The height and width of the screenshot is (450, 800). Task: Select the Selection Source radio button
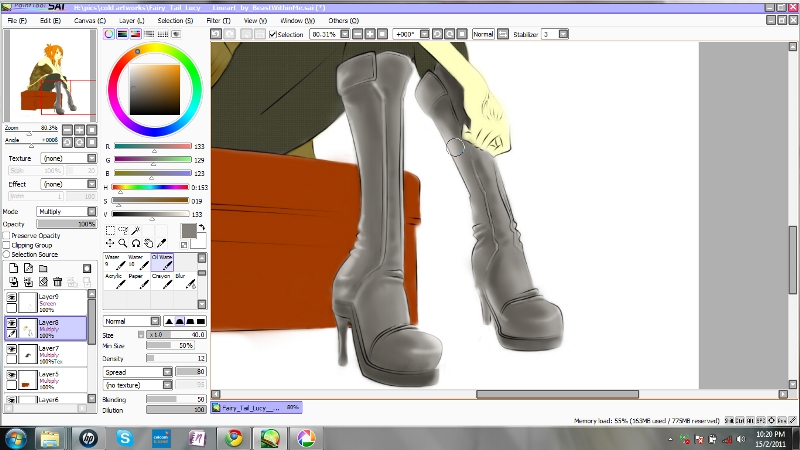tap(7, 254)
